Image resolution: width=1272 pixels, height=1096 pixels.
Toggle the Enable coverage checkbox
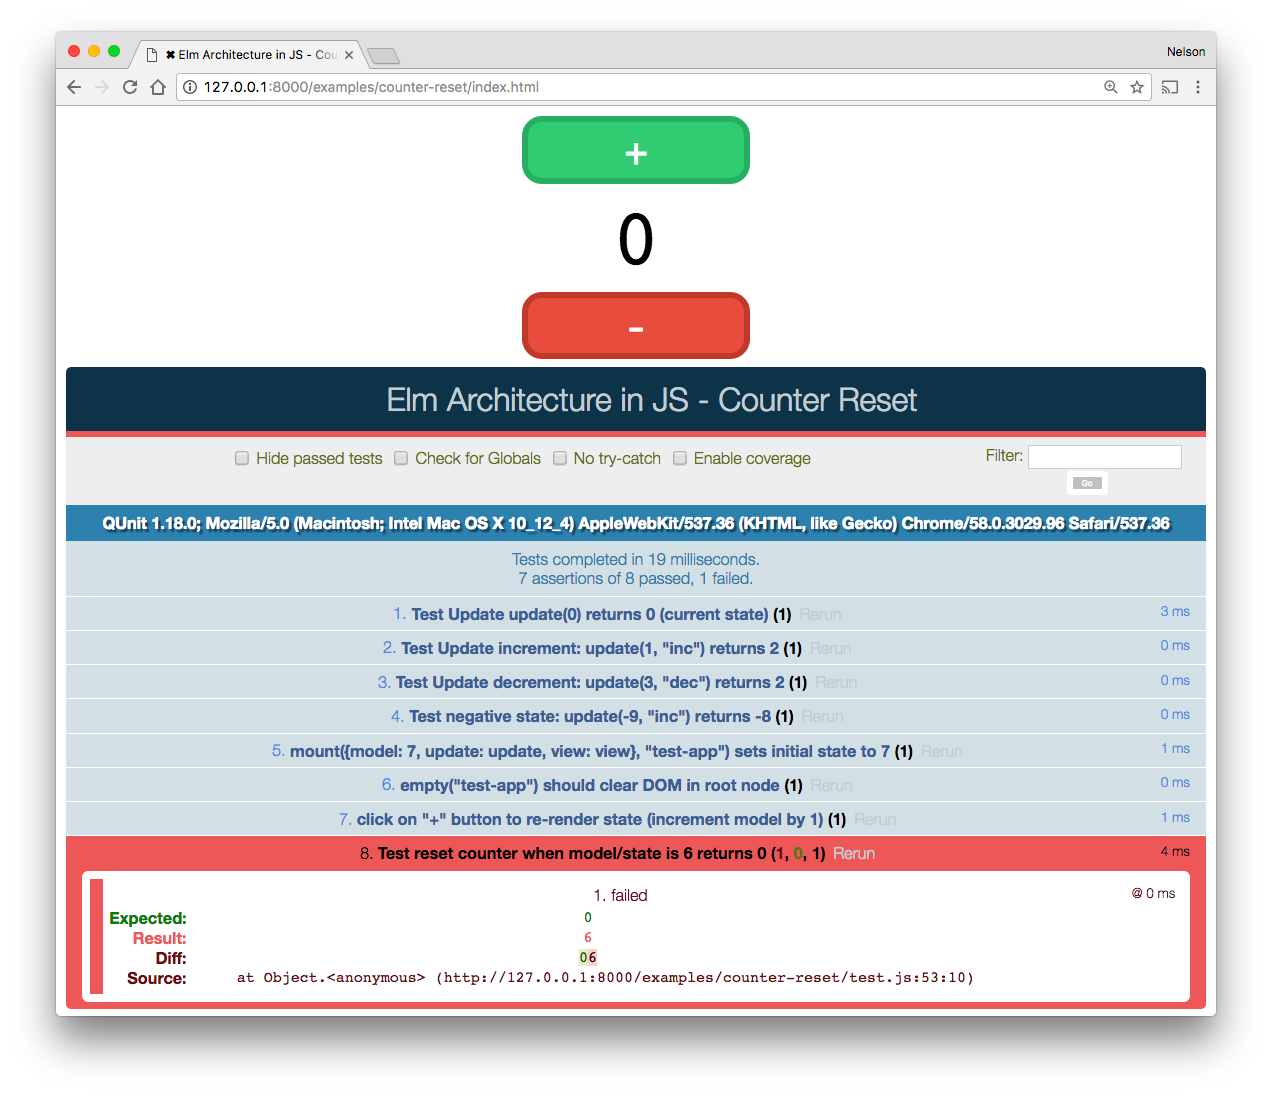coord(680,458)
